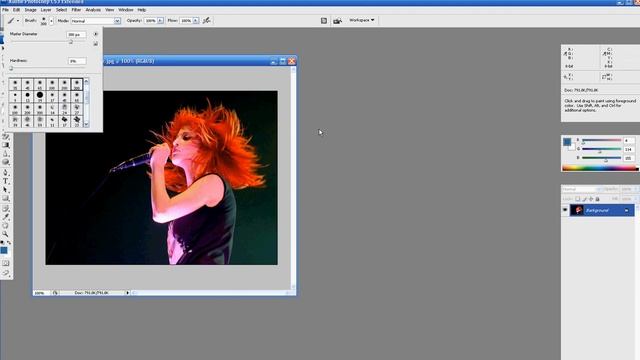640x360 pixels.
Task: Toggle Quick Mask mode in the toolbox
Action: click(x=6, y=263)
